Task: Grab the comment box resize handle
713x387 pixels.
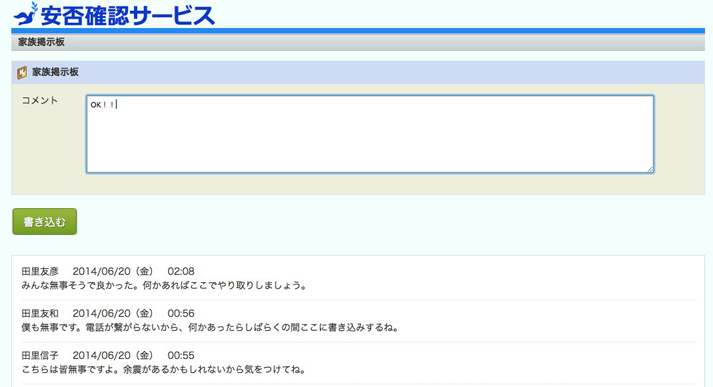Action: 650,169
